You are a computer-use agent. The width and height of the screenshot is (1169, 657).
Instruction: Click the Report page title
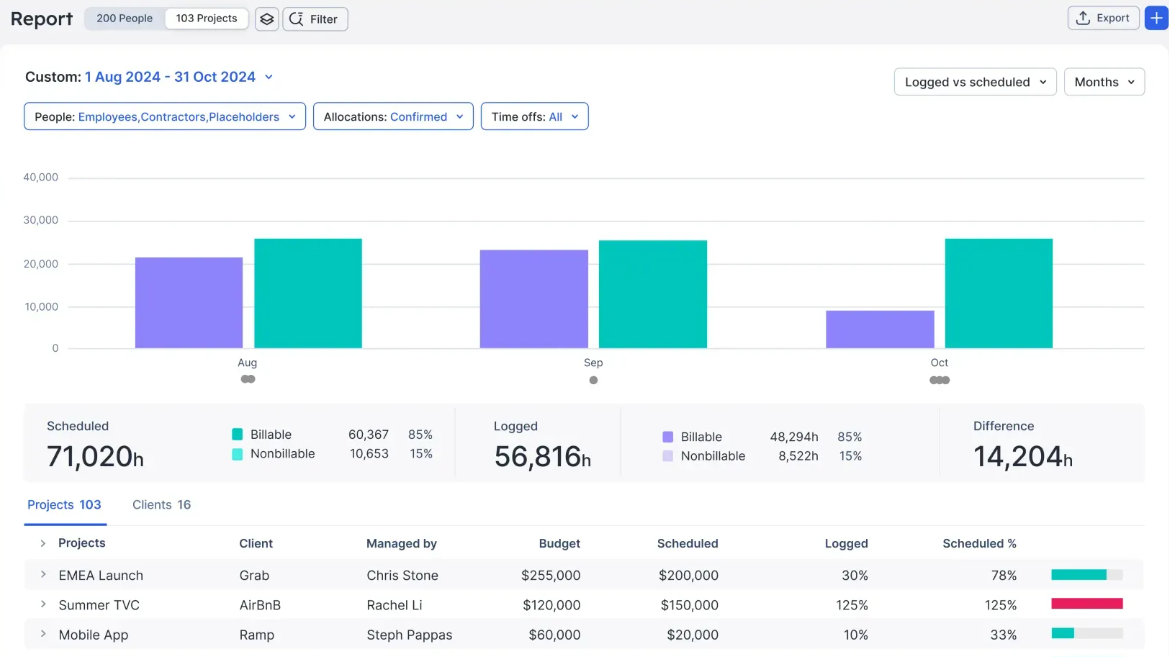click(x=42, y=19)
